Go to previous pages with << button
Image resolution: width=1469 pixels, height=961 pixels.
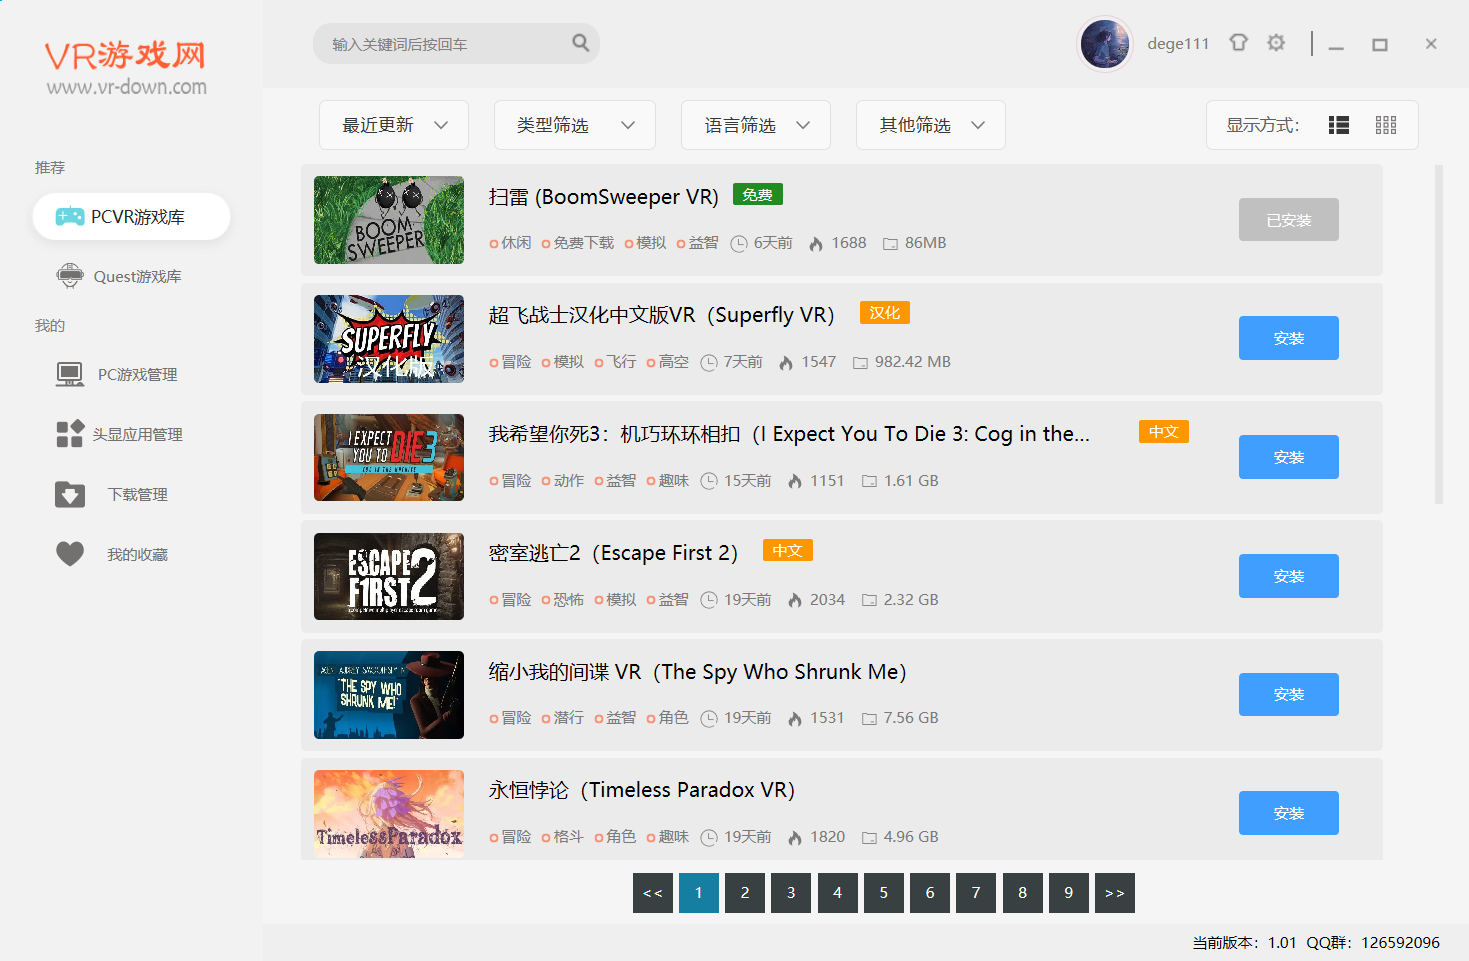653,893
